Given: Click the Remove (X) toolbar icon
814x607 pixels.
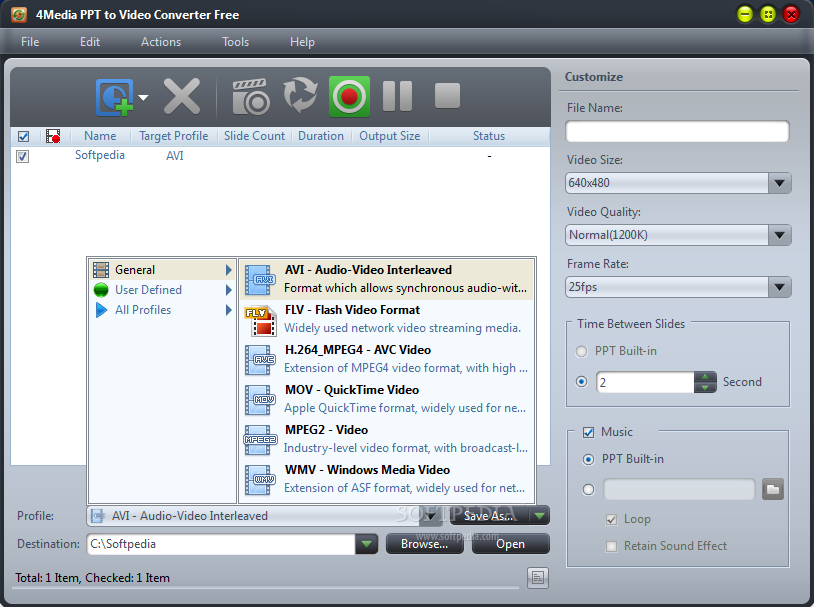Looking at the screenshot, I should 182,96.
